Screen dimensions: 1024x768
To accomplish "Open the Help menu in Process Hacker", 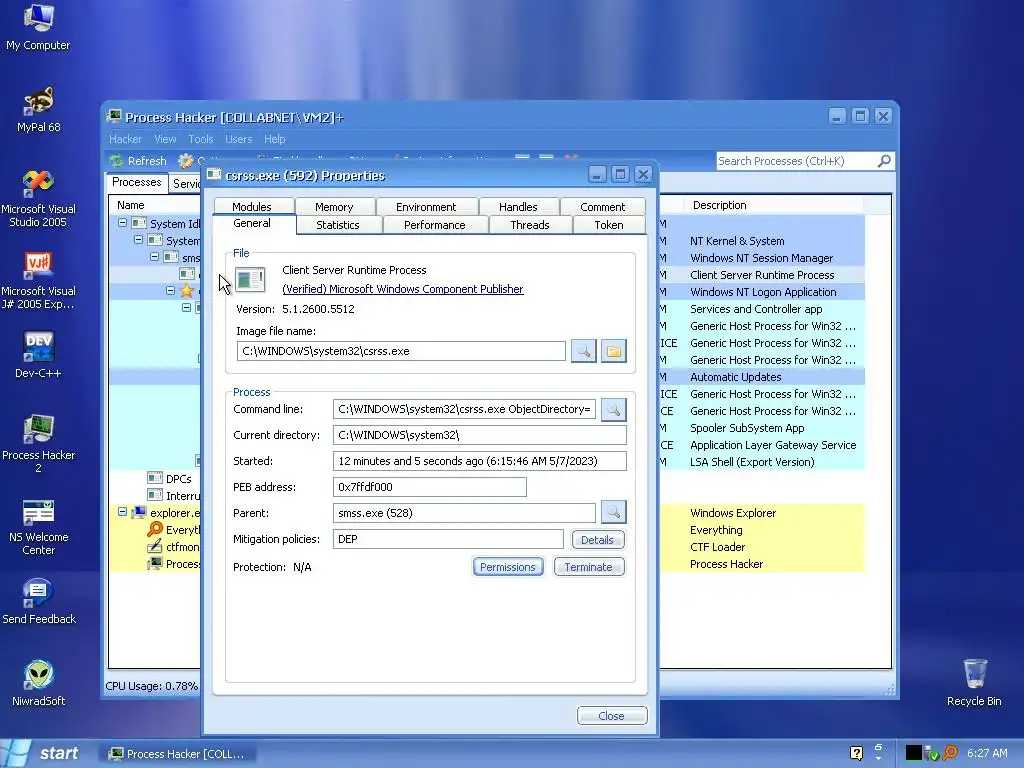I will [274, 139].
